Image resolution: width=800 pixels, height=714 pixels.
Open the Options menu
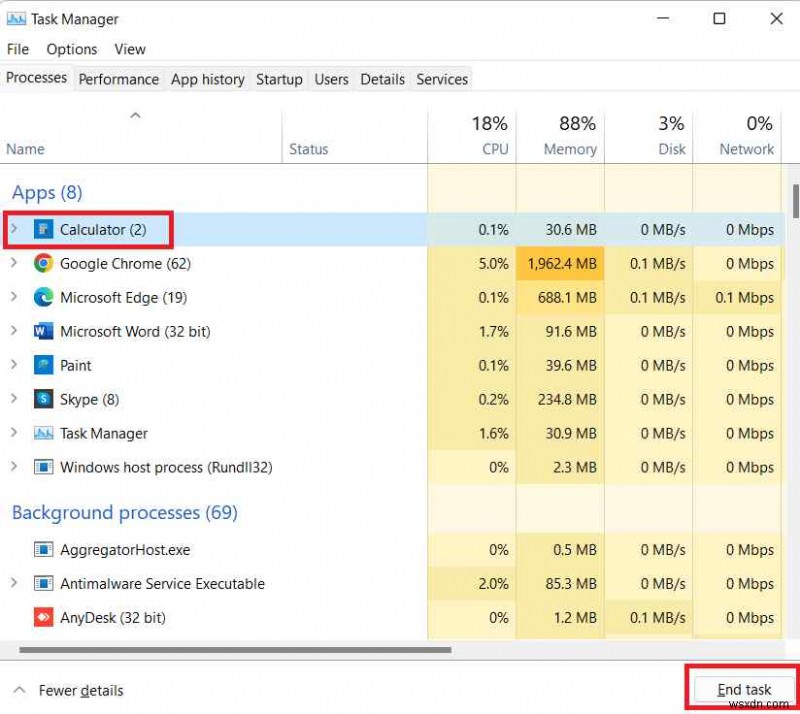[x=71, y=49]
